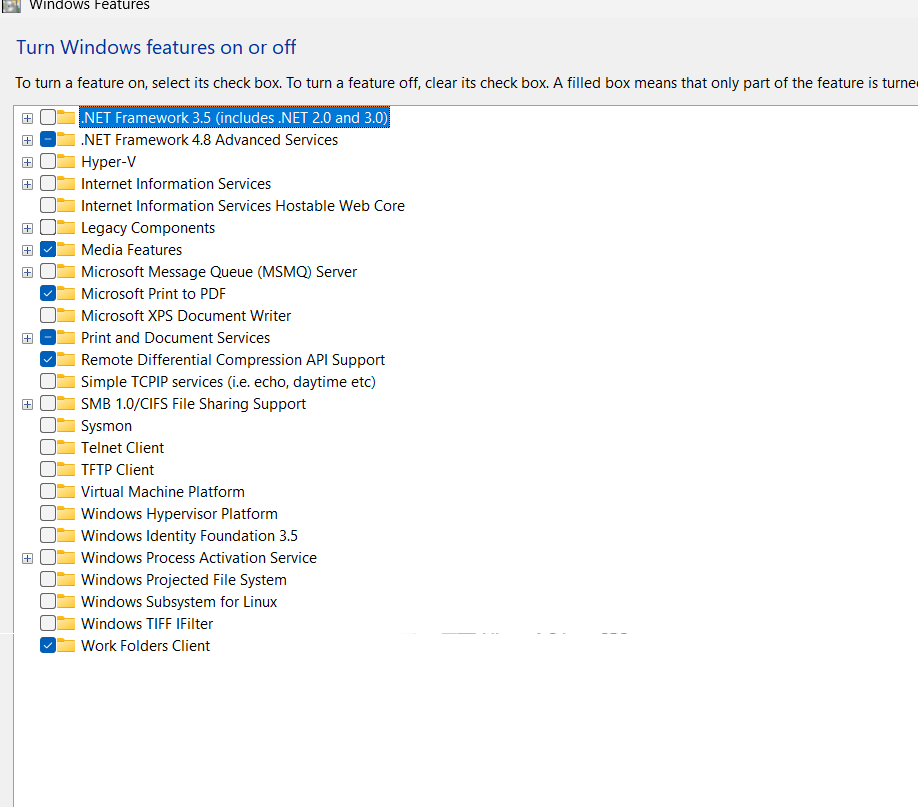Click folder icon beside Telnet Client
This screenshot has width=918, height=807.
click(x=66, y=447)
